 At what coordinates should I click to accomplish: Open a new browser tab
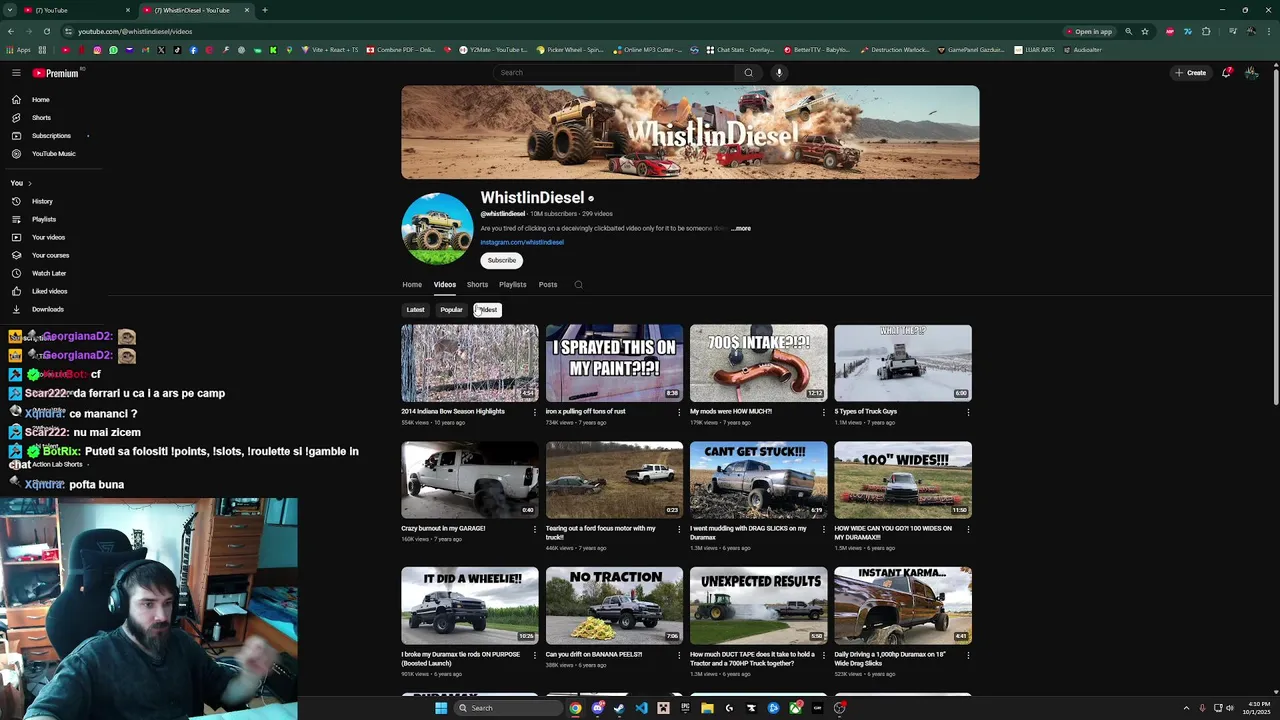(x=265, y=10)
